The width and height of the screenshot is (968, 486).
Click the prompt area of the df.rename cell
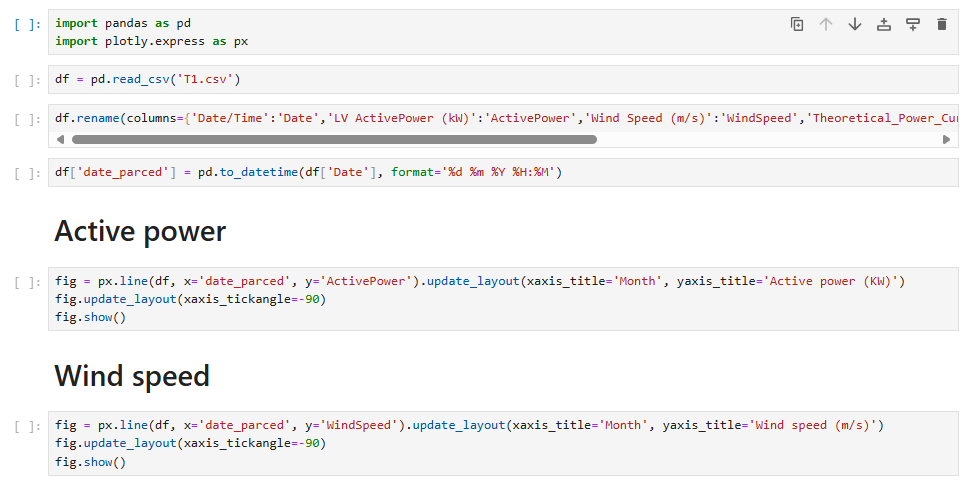pos(28,119)
